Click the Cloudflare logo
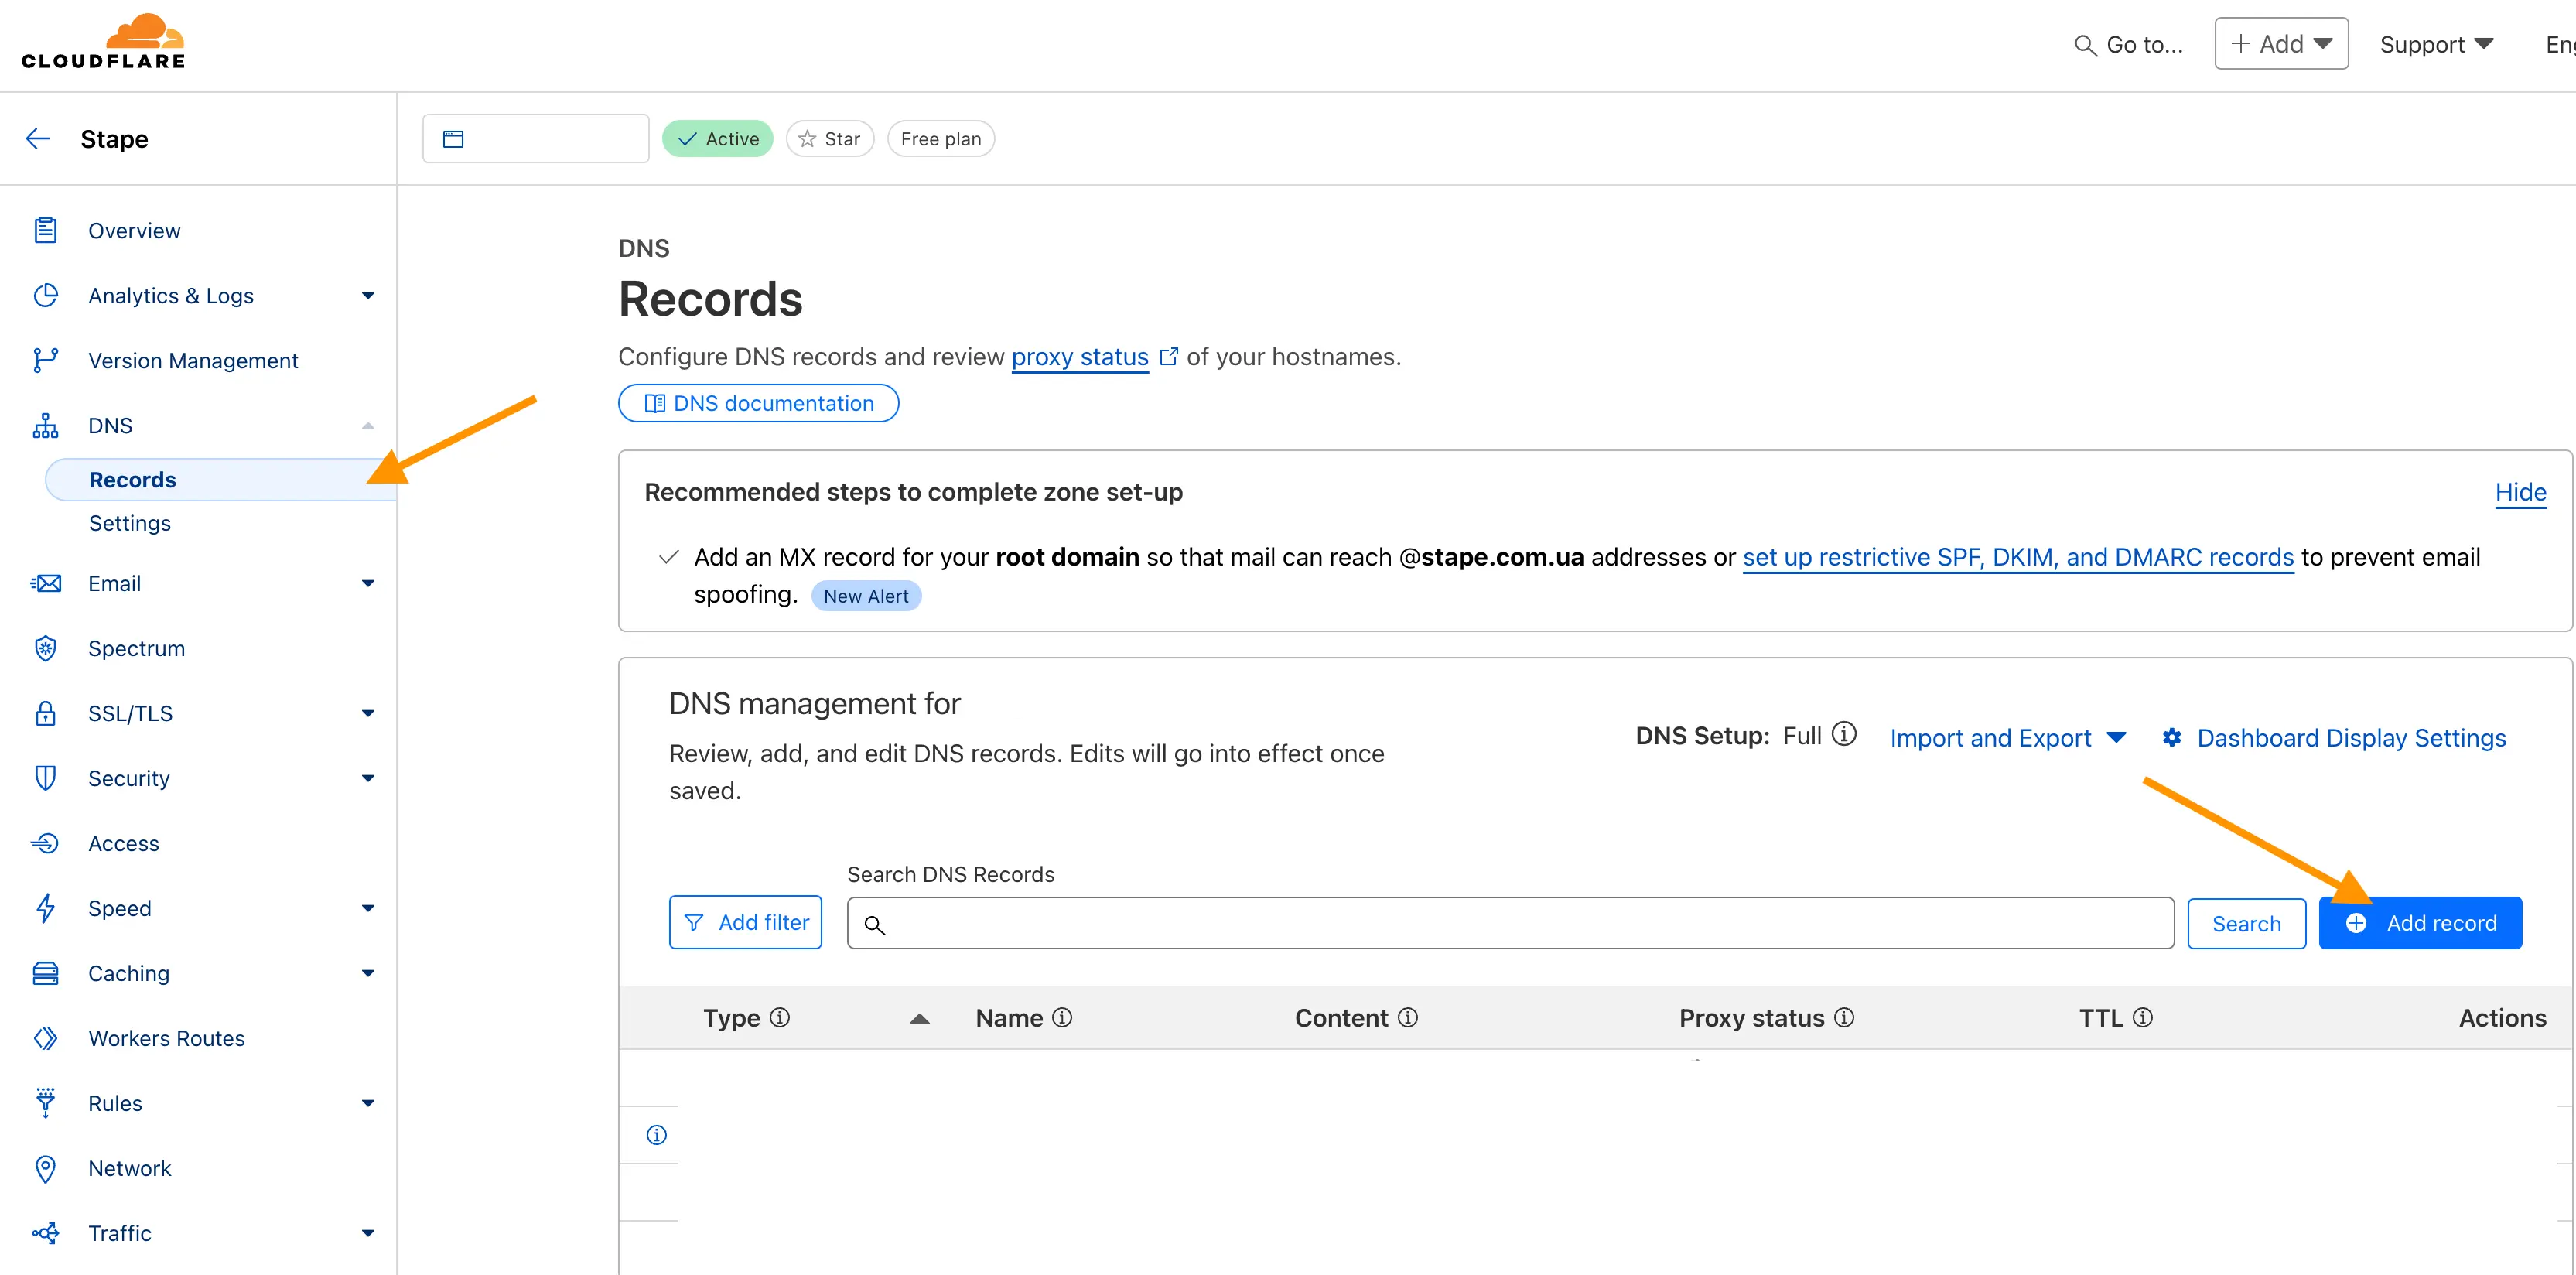 (x=103, y=42)
